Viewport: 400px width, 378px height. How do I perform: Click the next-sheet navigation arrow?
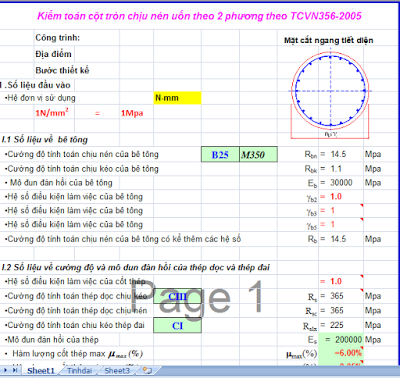coord(5,370)
